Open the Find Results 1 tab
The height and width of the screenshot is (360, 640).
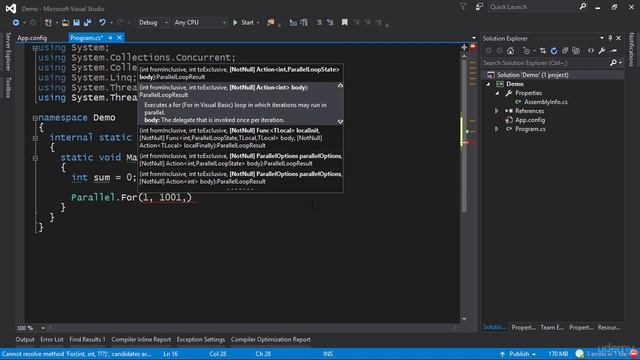[87, 340]
